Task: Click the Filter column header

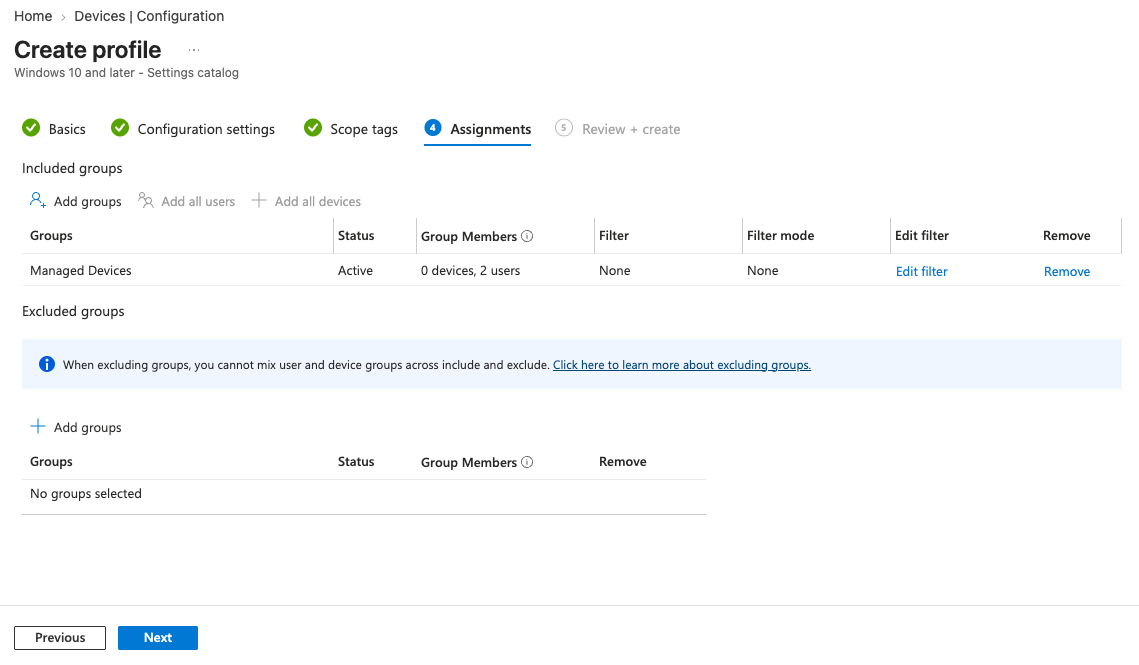Action: click(x=614, y=235)
